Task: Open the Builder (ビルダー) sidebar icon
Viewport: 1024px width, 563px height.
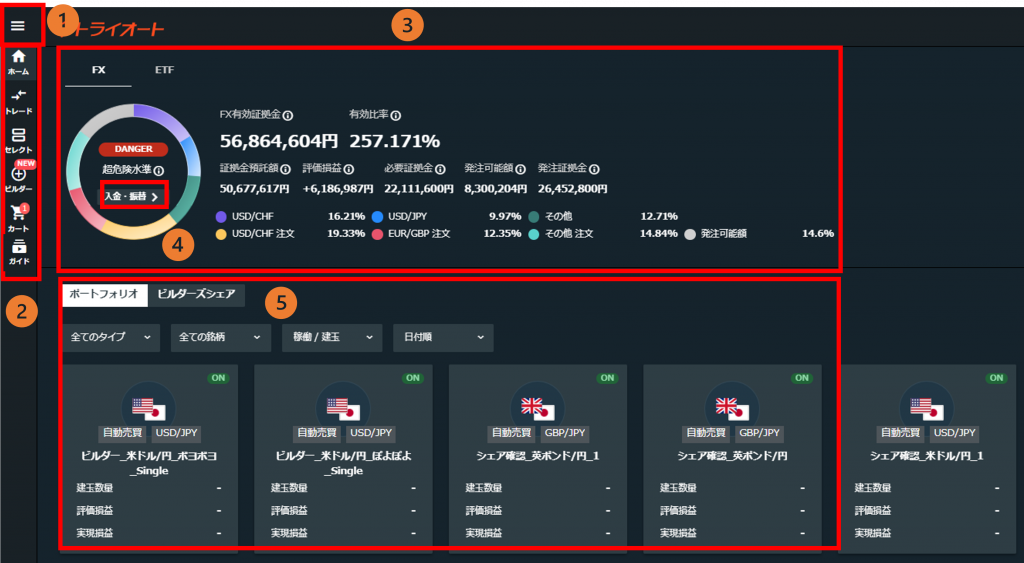Action: pos(18,179)
